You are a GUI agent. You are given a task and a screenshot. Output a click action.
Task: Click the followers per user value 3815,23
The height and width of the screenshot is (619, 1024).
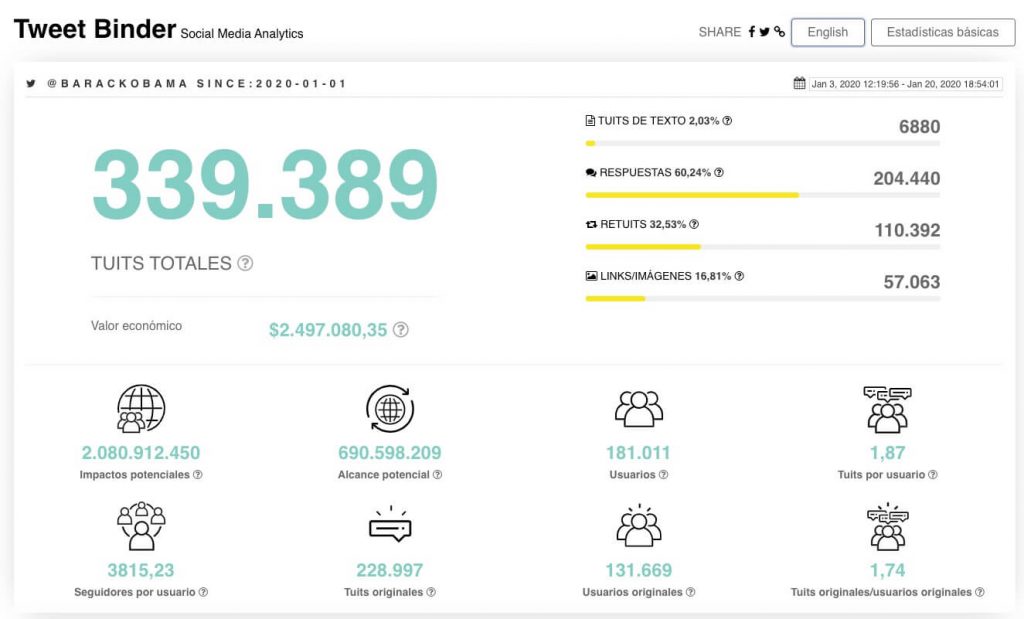point(141,570)
